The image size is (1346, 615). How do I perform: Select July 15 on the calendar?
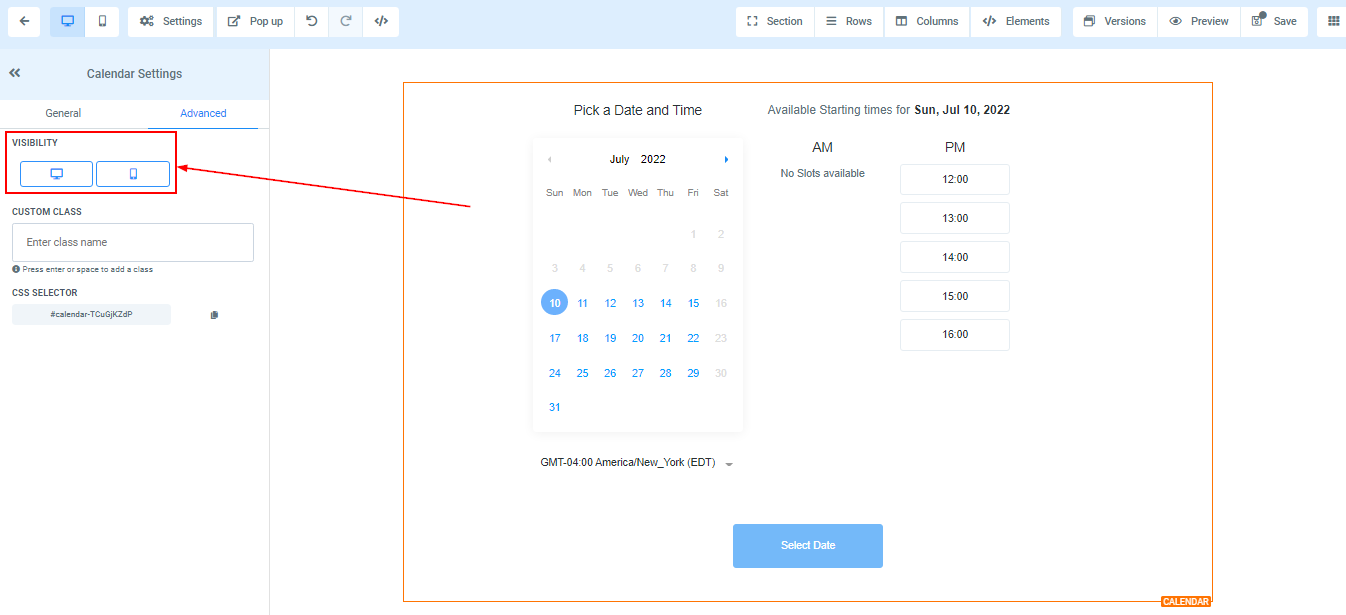pos(693,303)
